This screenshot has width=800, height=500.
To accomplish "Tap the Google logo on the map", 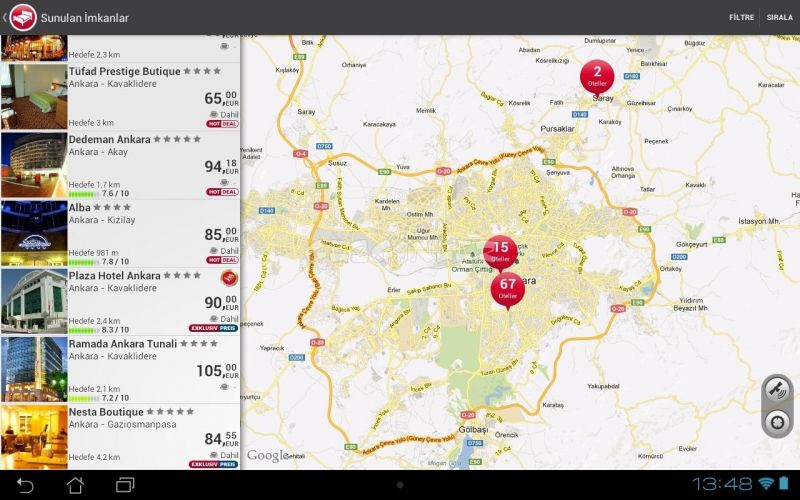I will click(268, 456).
